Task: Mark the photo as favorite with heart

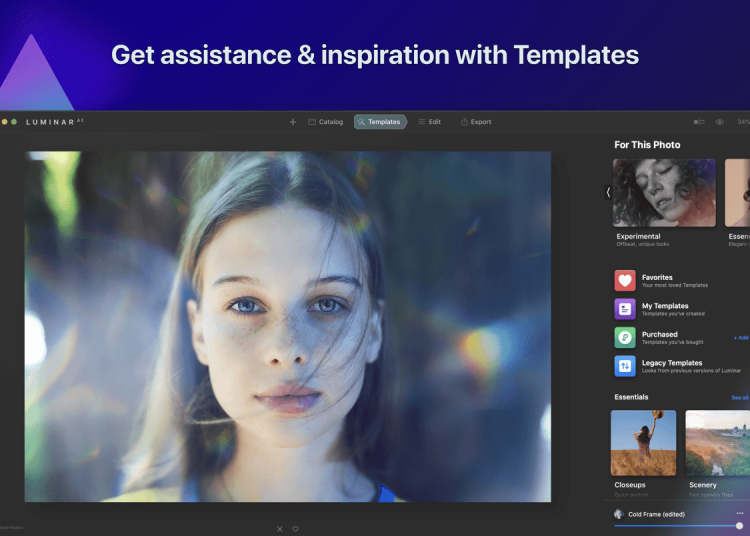Action: (295, 528)
